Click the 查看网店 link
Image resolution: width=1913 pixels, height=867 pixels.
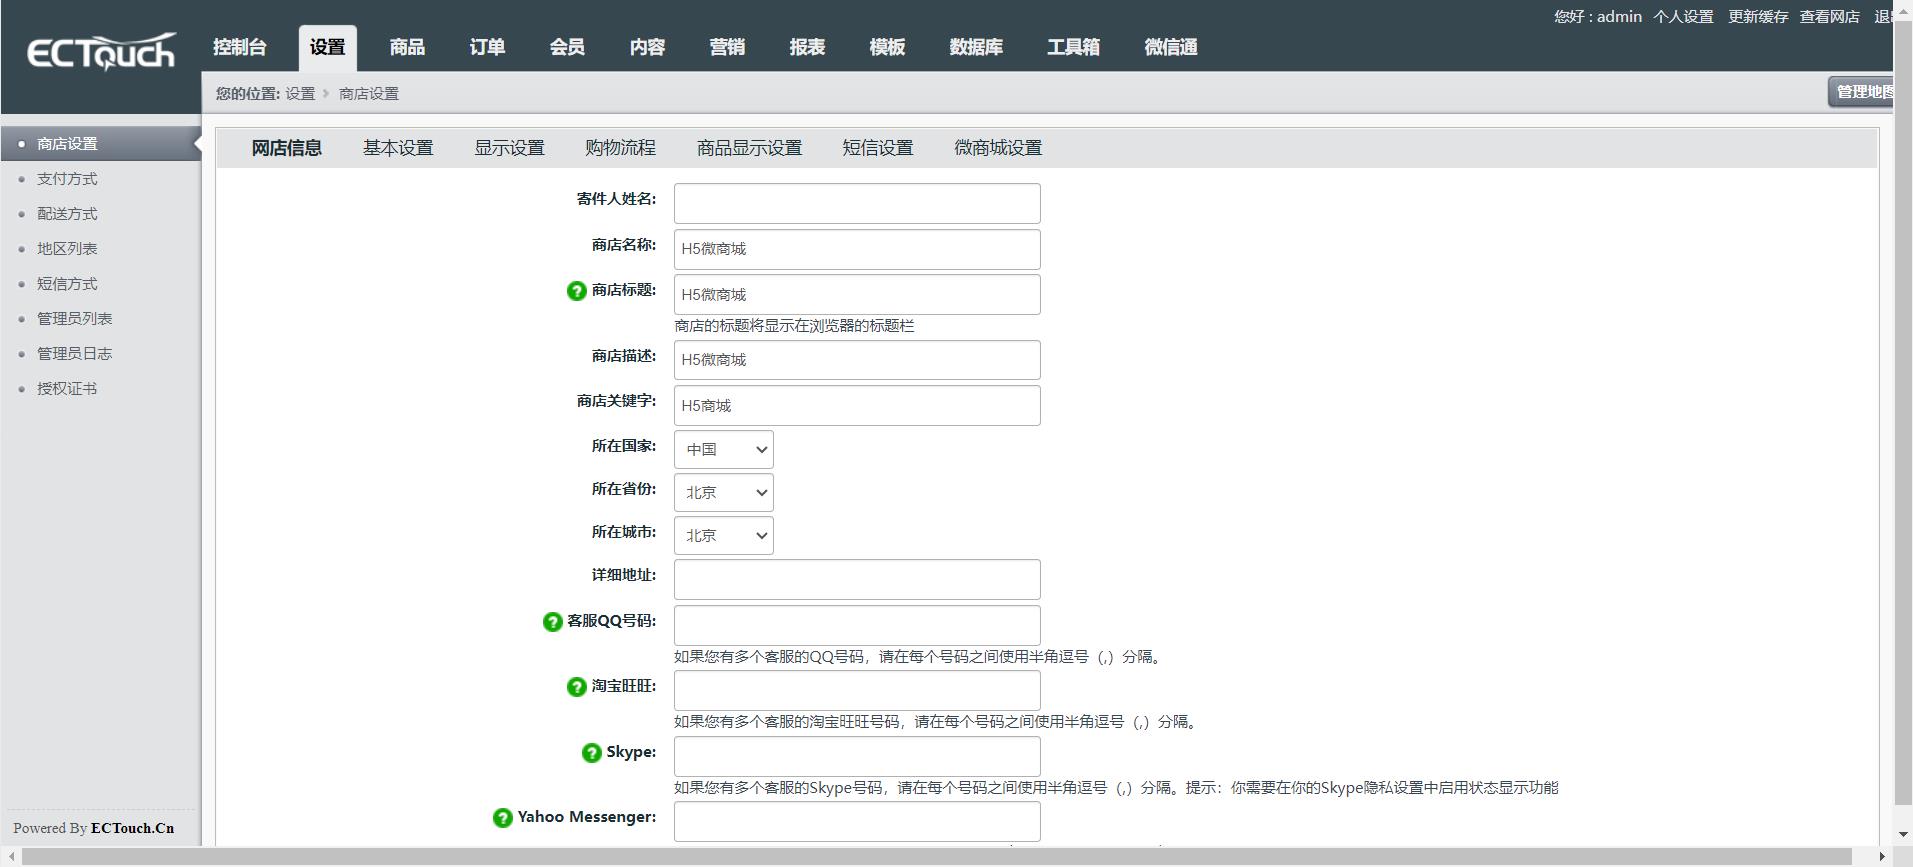click(1830, 17)
